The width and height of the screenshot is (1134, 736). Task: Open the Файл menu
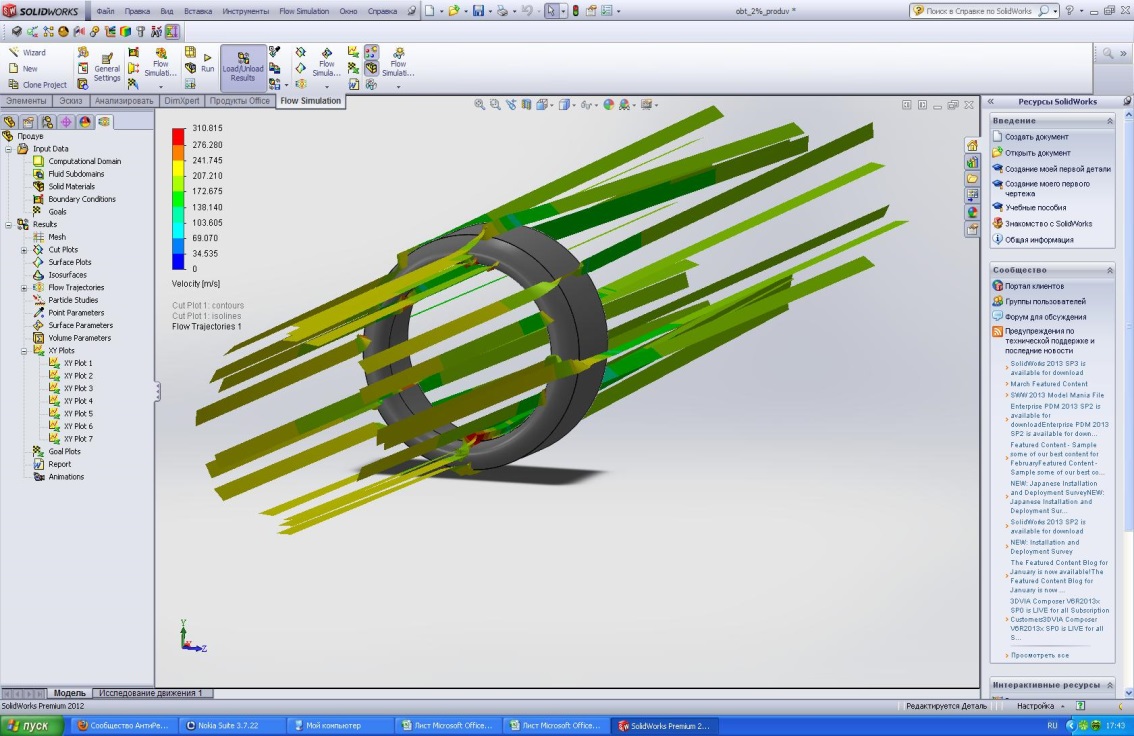[105, 11]
